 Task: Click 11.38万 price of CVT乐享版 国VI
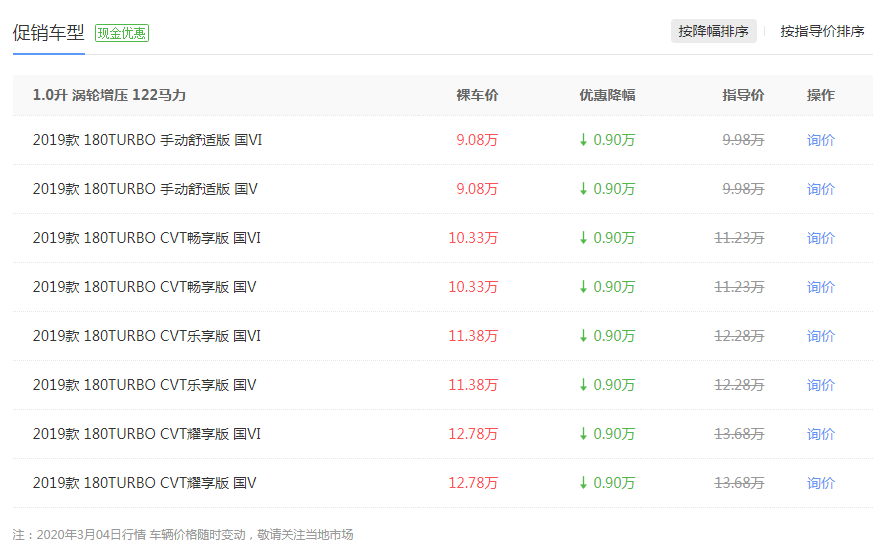pyautogui.click(x=473, y=336)
